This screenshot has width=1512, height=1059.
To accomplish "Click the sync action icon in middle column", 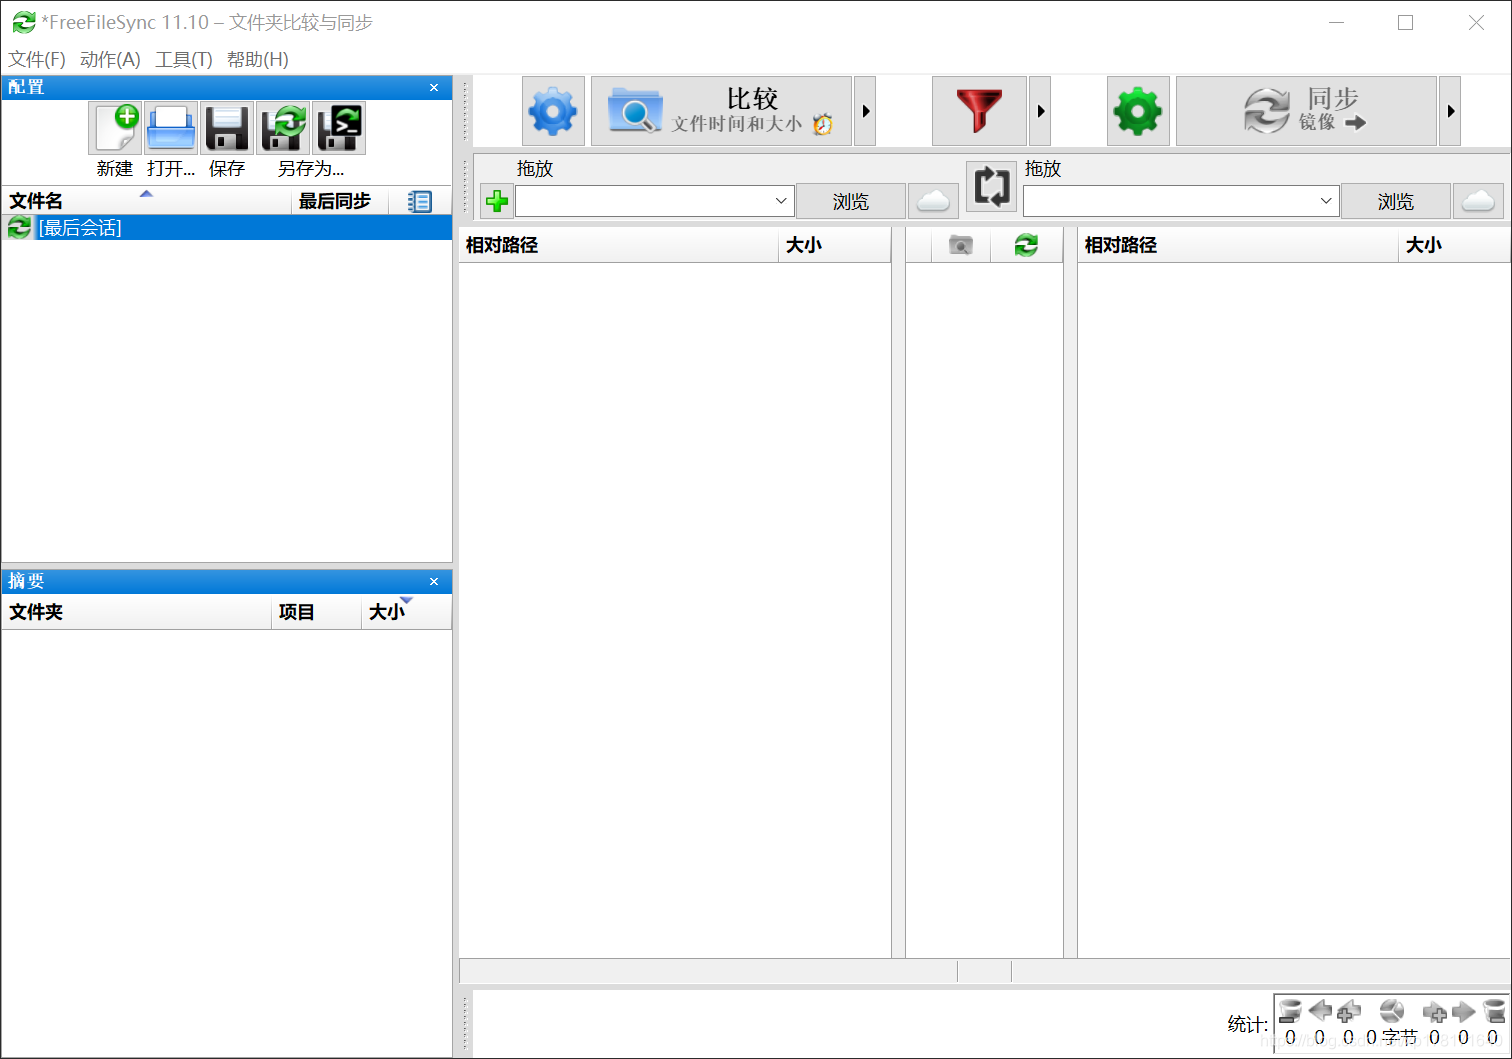I will coord(1026,245).
